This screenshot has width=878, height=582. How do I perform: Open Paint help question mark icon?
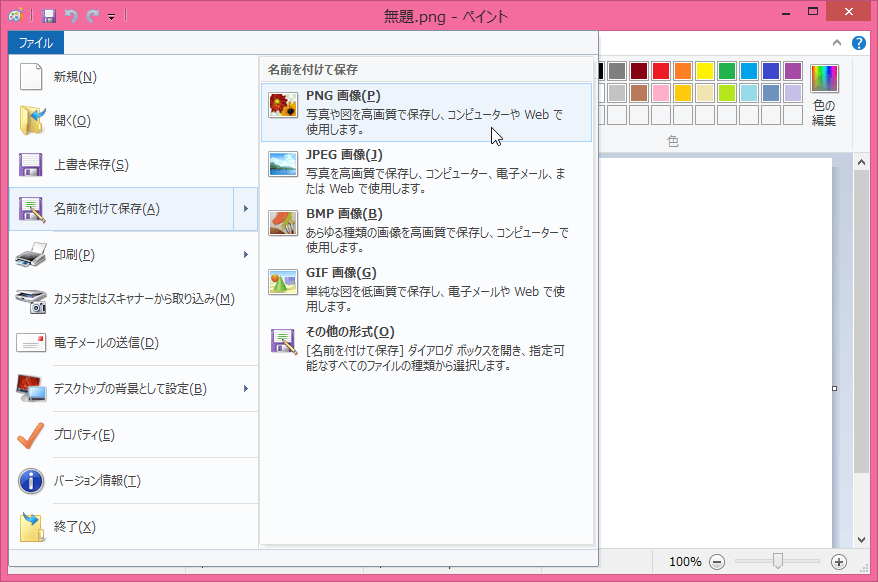858,43
